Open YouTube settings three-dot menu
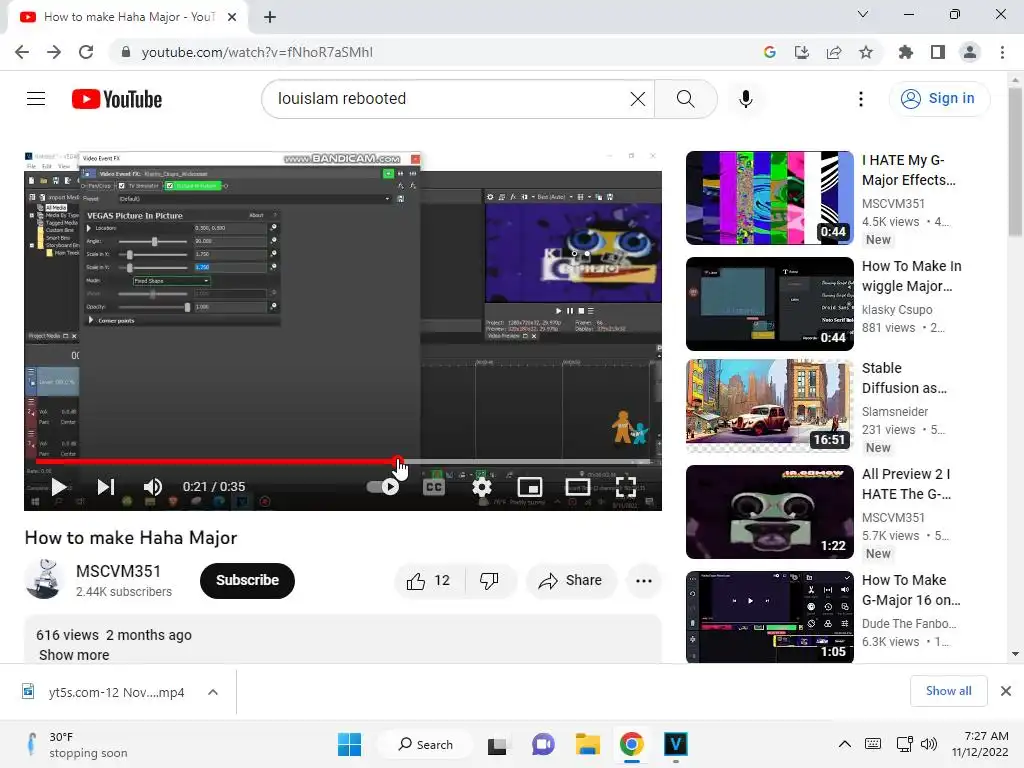 coord(861,99)
